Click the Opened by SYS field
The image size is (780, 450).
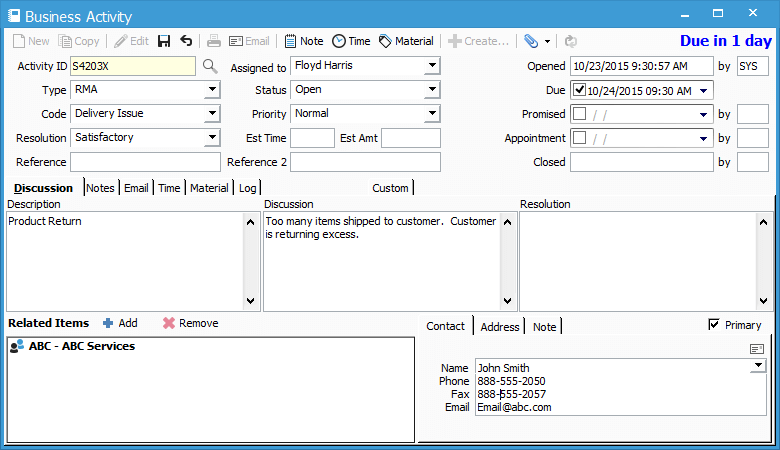[753, 66]
